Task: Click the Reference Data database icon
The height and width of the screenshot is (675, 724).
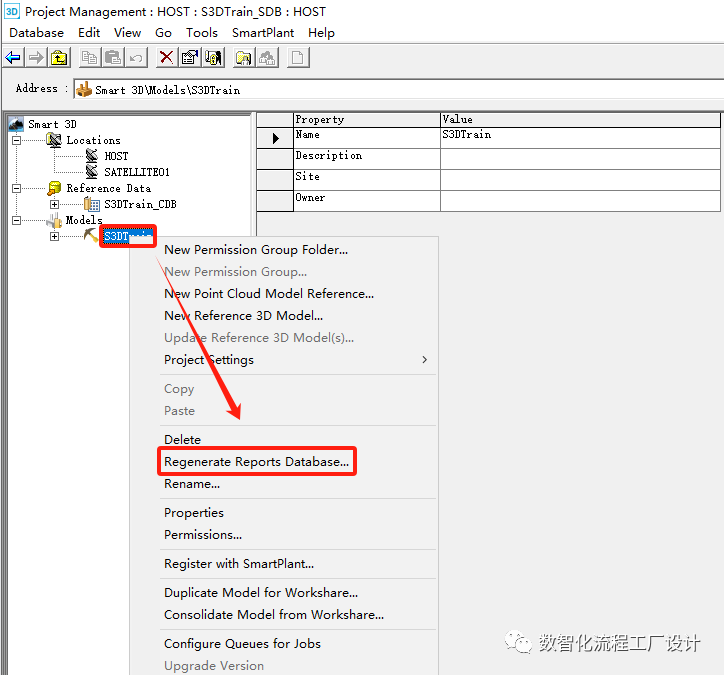Action: pos(54,188)
